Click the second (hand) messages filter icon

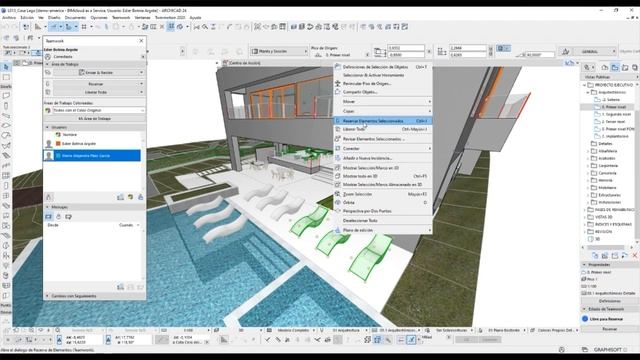(x=58, y=217)
